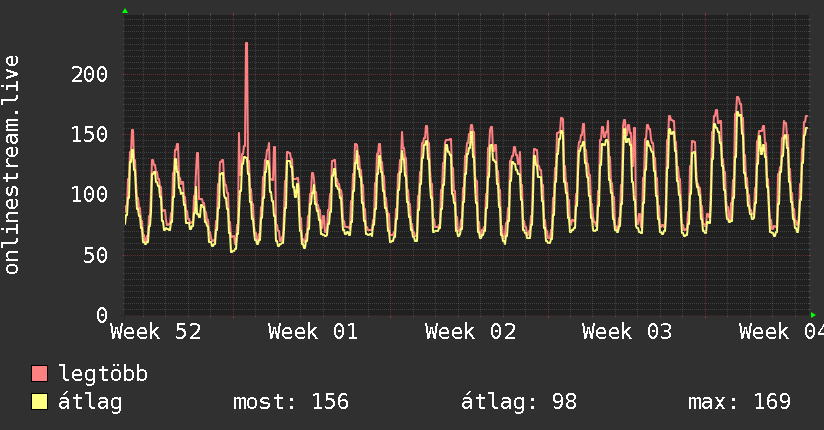Click the Week 02 x-axis label
This screenshot has width=824, height=430.
(470, 331)
